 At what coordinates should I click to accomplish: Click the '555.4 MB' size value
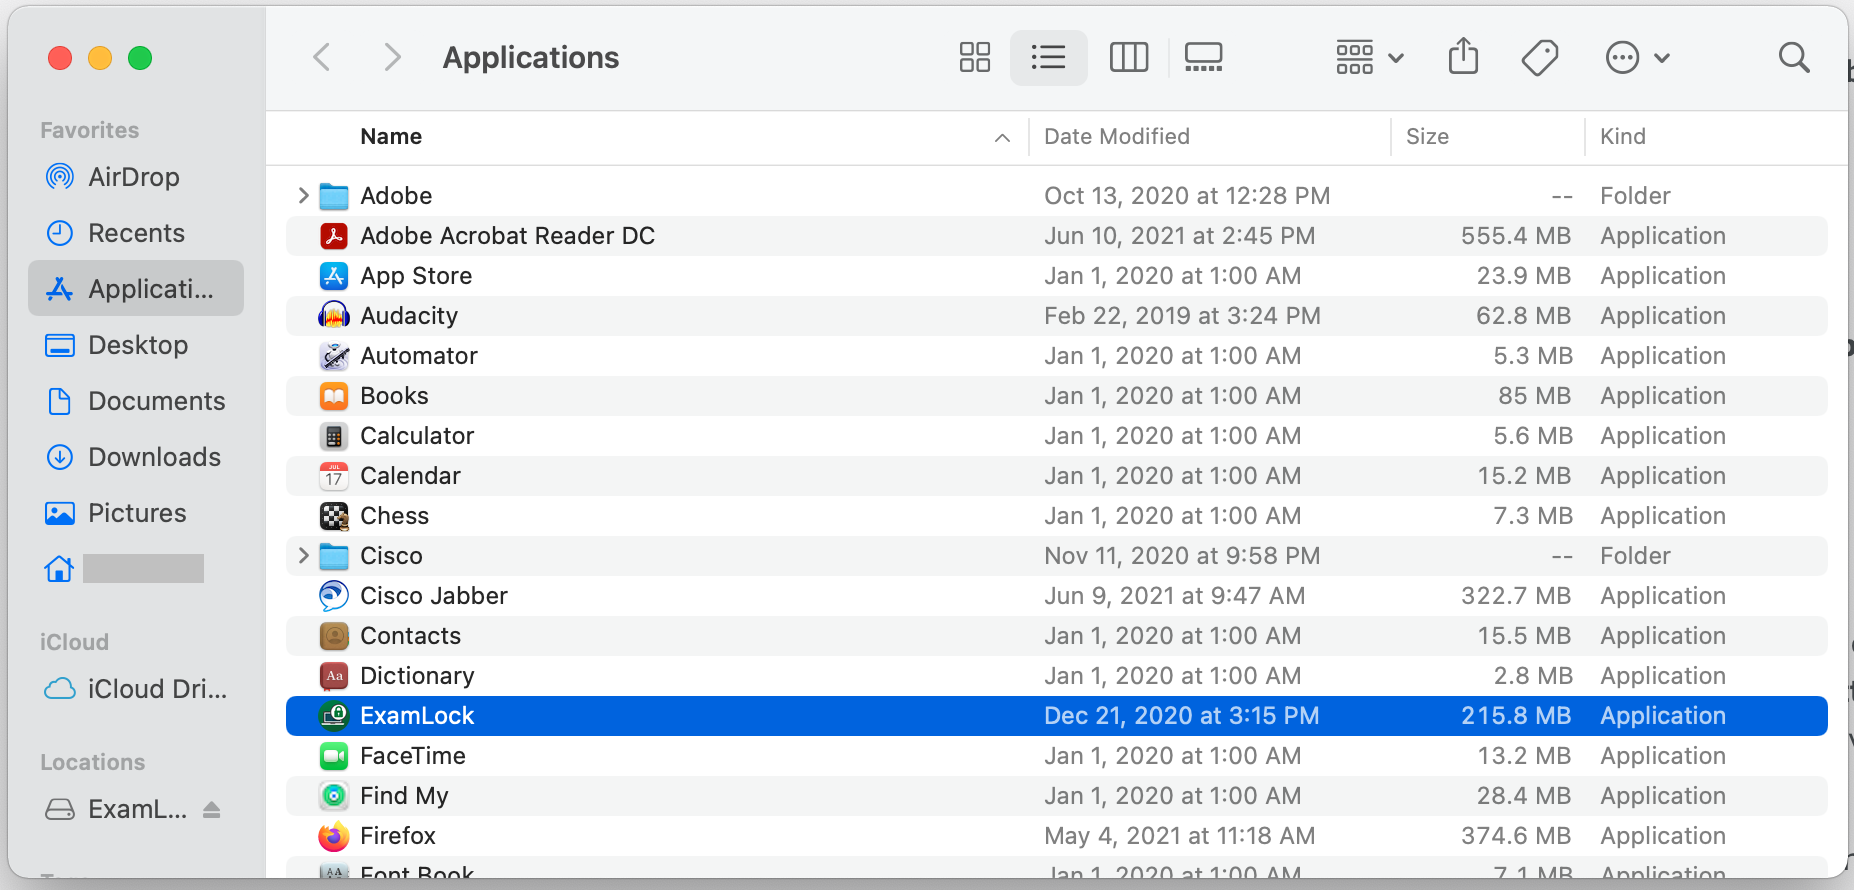(x=1516, y=236)
